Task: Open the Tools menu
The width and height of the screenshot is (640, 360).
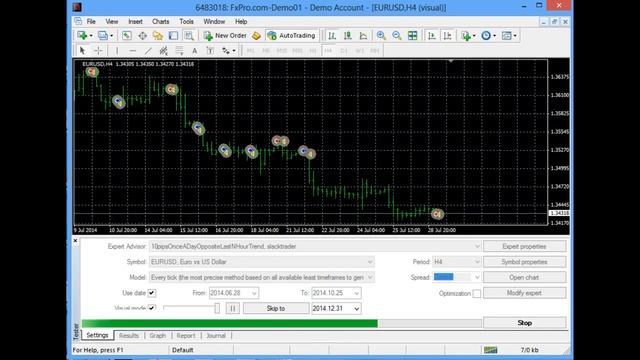Action: tap(186, 22)
